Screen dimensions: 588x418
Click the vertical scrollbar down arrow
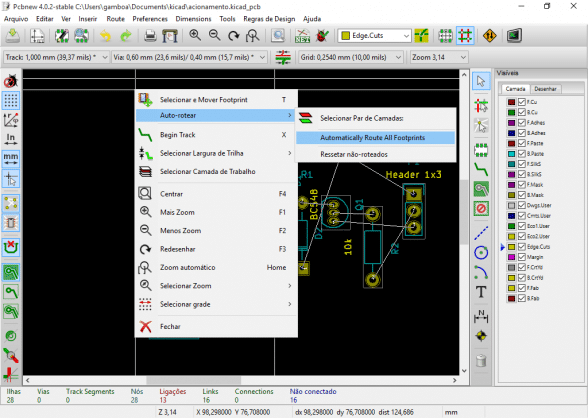464,371
